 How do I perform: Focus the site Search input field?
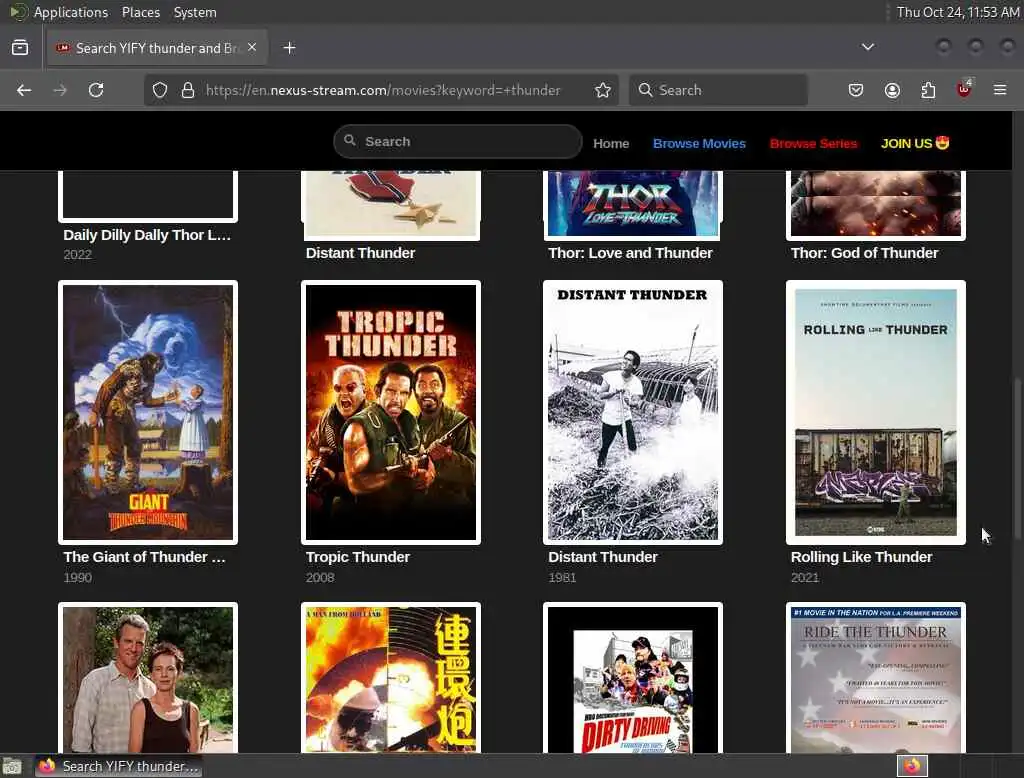tap(457, 141)
